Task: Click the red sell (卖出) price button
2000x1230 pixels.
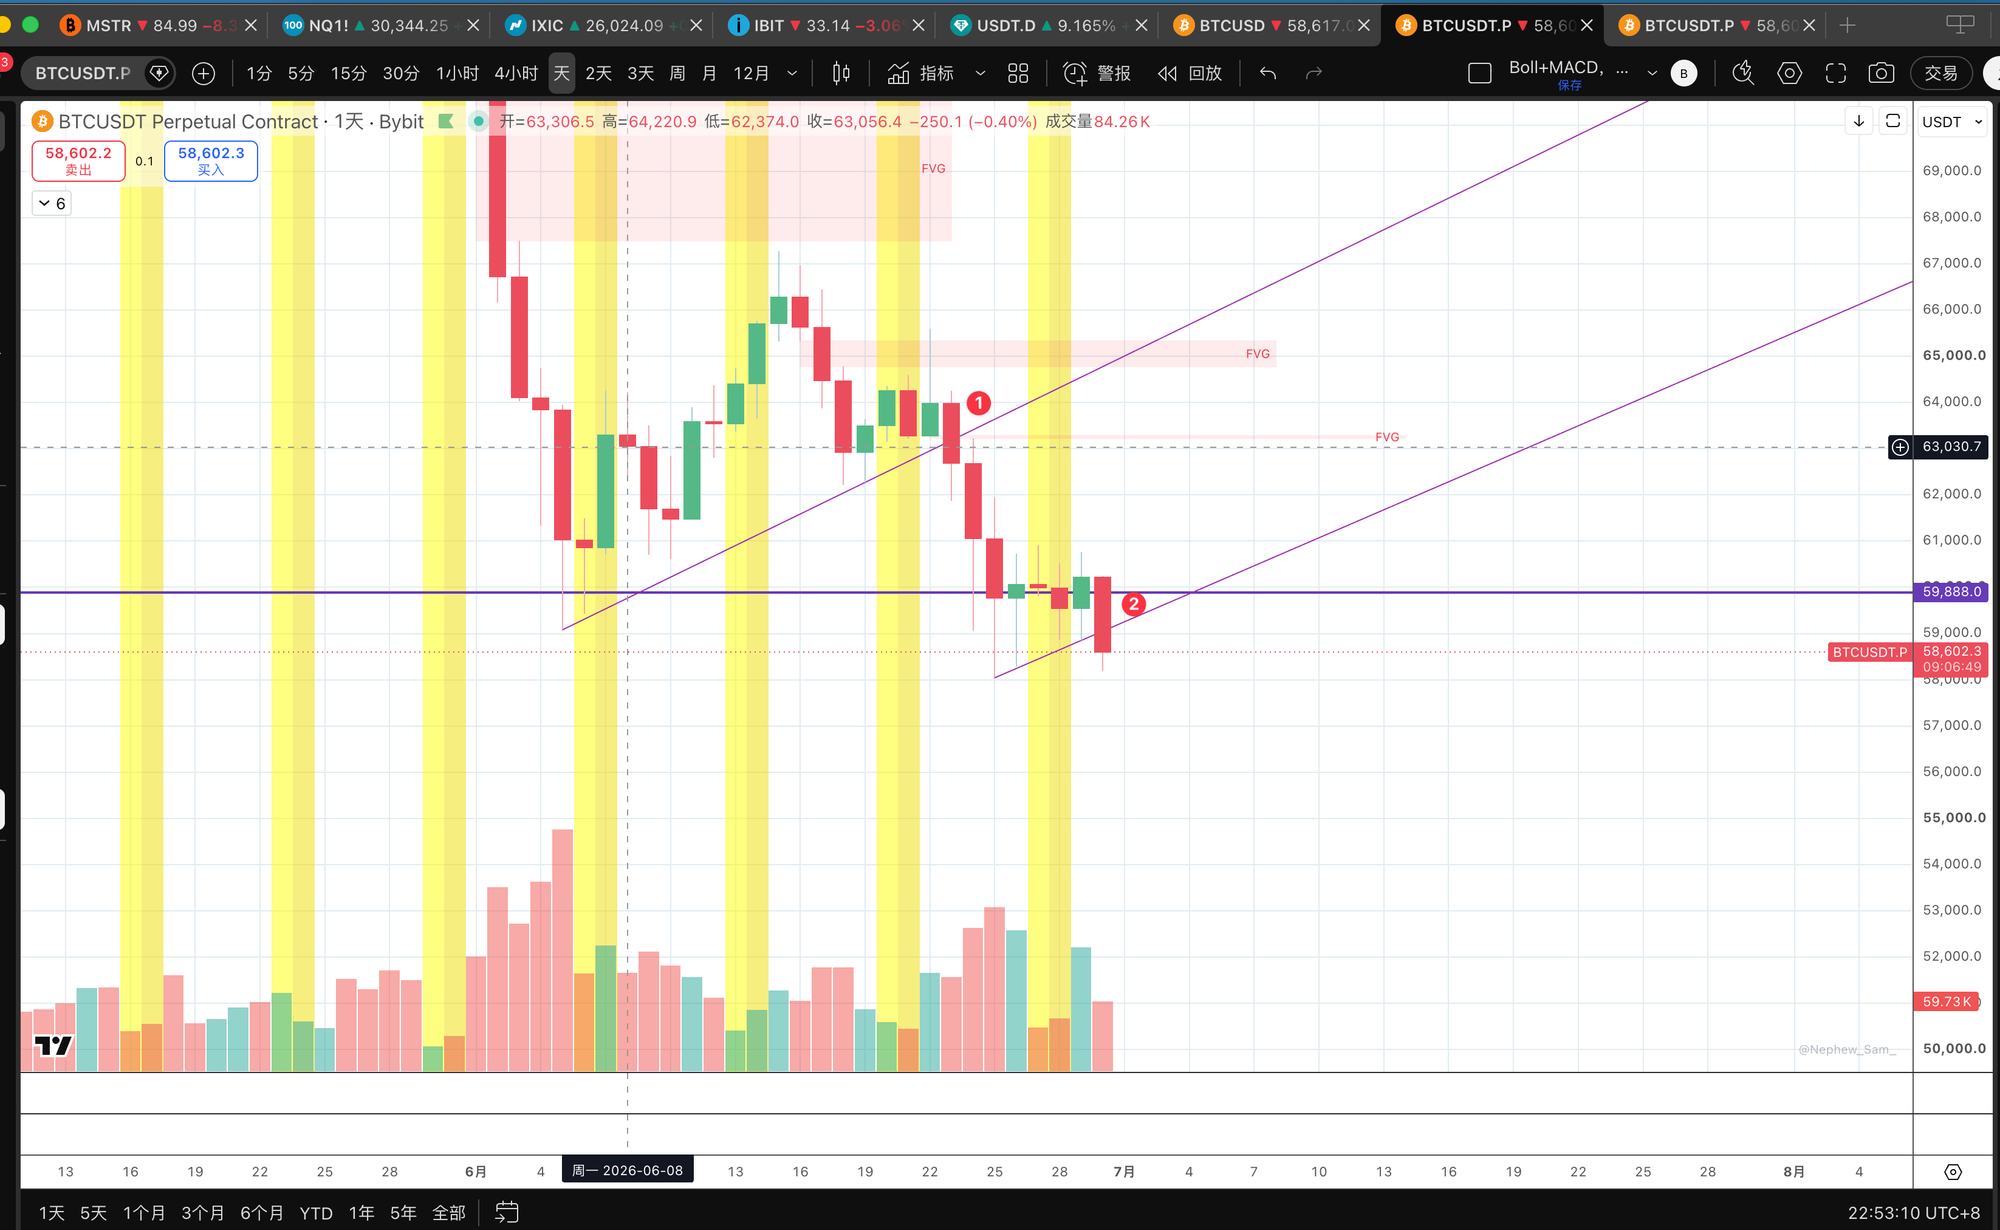Action: [x=78, y=160]
